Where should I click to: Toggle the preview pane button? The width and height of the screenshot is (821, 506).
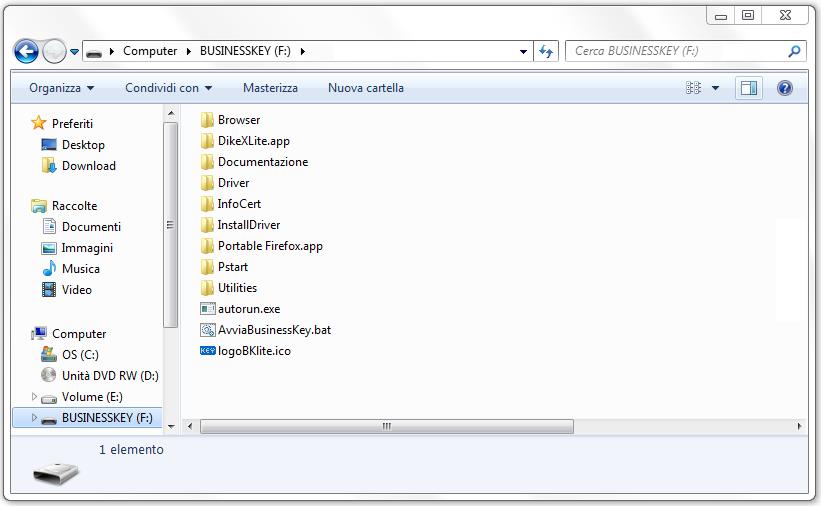(x=748, y=88)
